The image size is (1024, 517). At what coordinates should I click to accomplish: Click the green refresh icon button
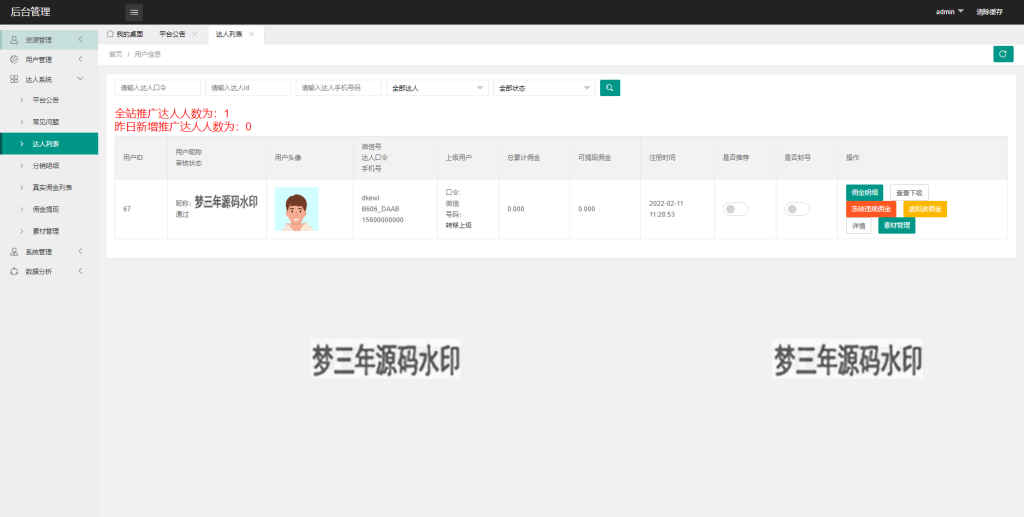click(x=1003, y=54)
